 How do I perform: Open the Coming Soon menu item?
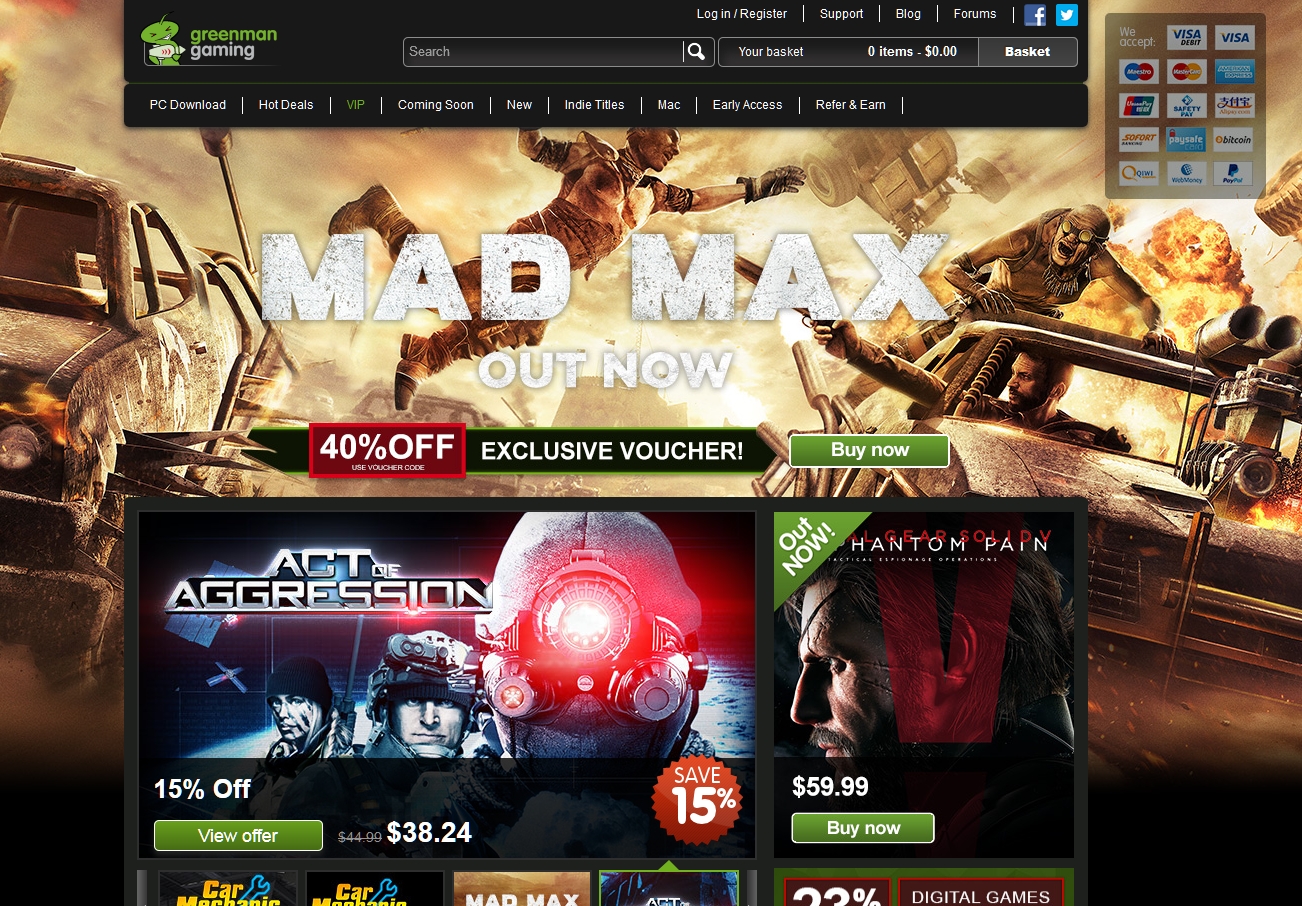[436, 105]
